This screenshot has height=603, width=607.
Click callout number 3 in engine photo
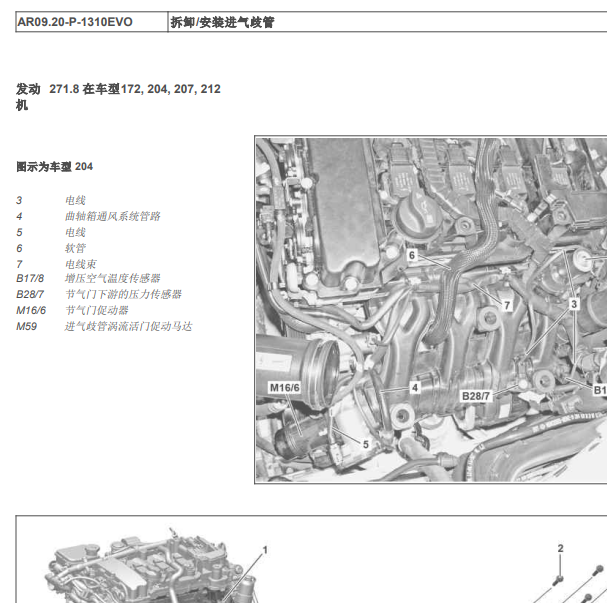click(x=574, y=304)
